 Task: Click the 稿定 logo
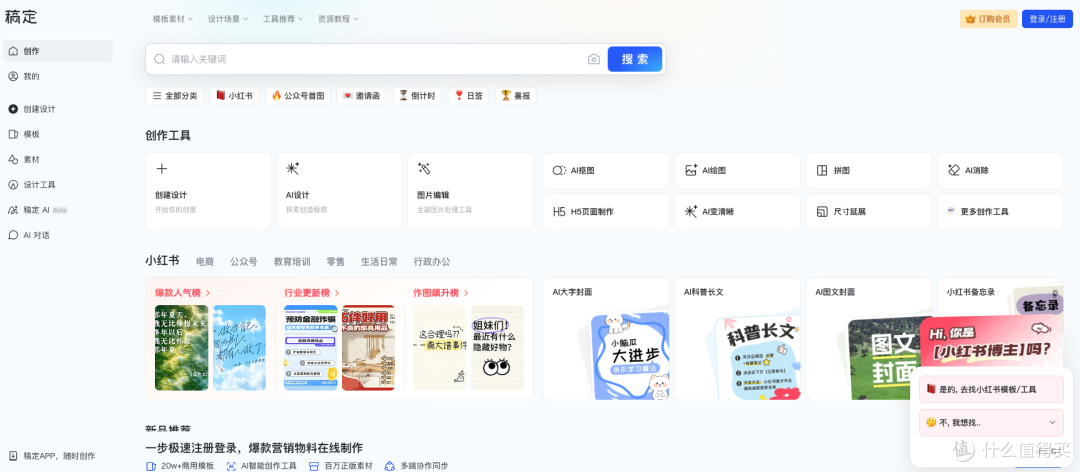click(21, 17)
